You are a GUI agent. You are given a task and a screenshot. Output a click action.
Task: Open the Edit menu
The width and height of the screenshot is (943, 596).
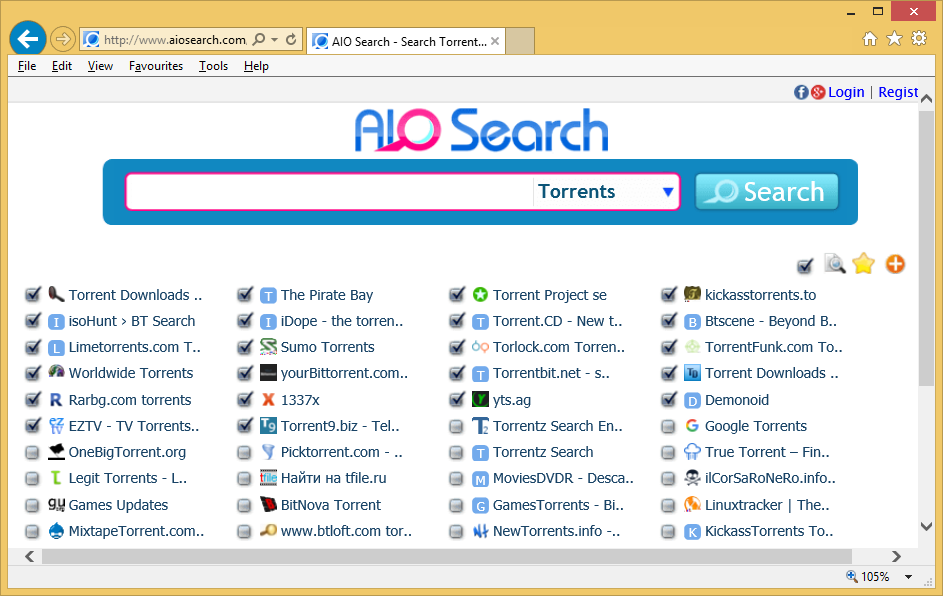[61, 66]
